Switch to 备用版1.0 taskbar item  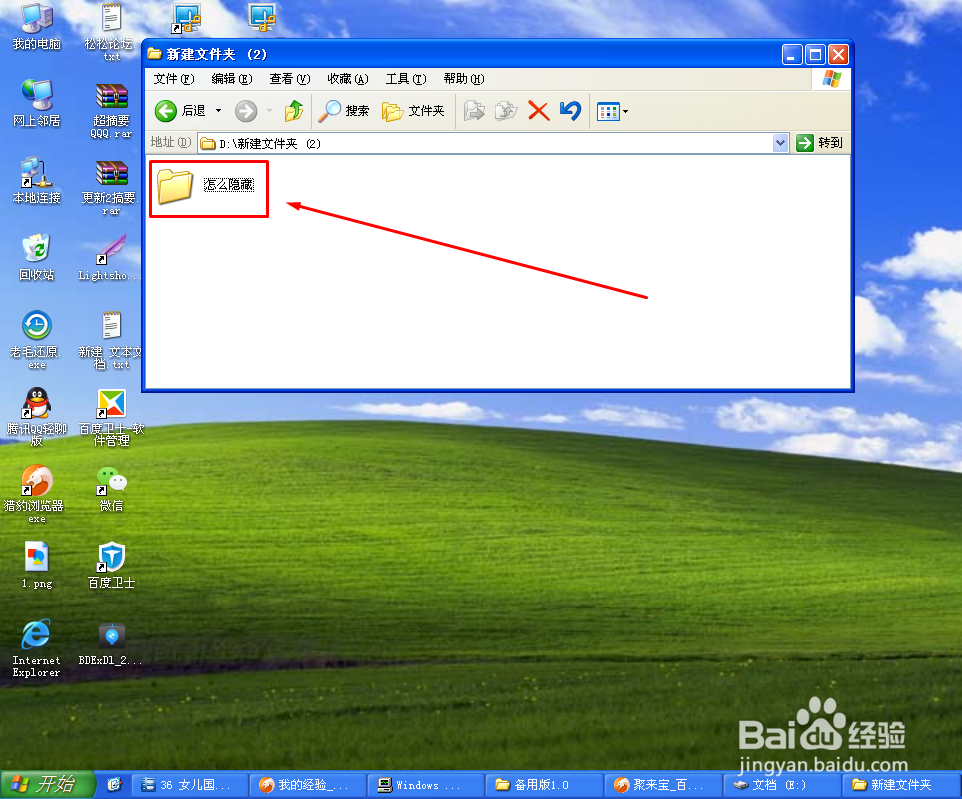(x=544, y=785)
